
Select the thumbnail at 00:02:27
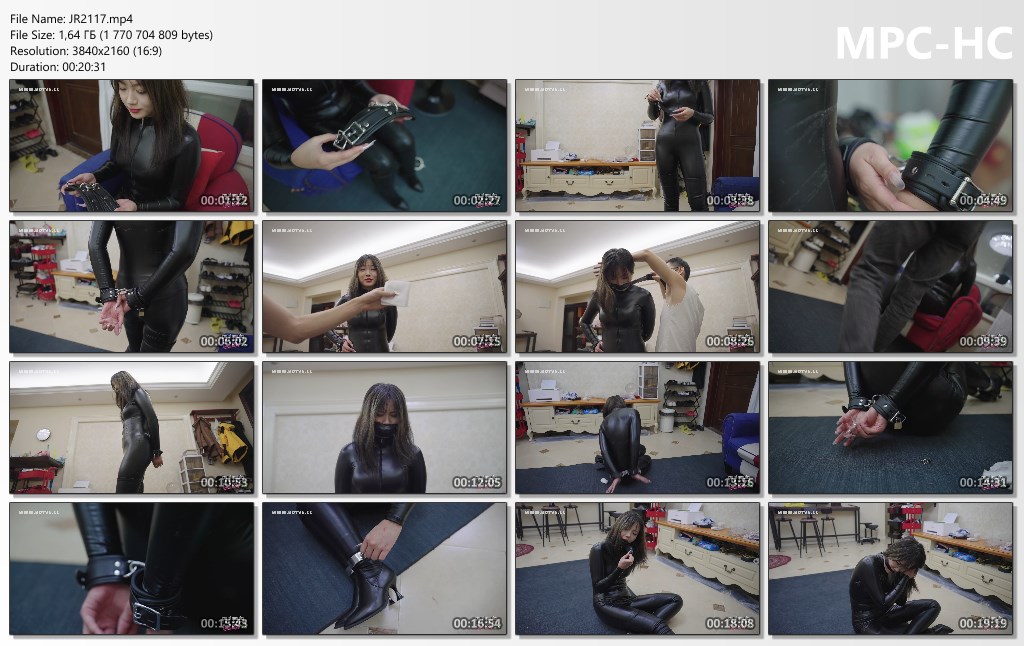[x=385, y=146]
